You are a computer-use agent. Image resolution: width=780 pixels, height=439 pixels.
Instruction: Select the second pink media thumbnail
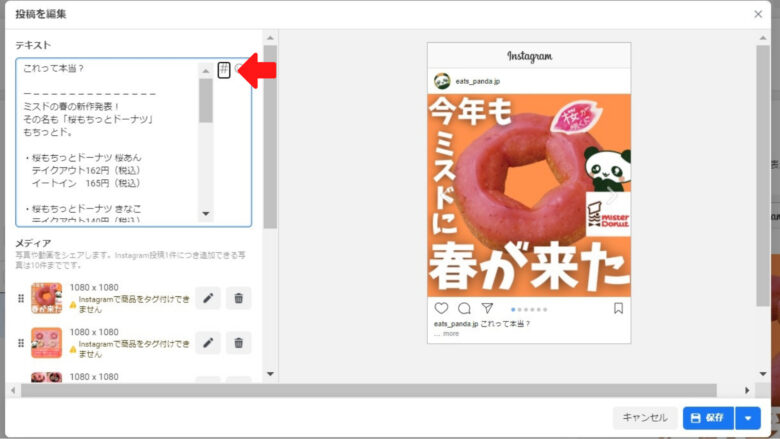(x=46, y=343)
